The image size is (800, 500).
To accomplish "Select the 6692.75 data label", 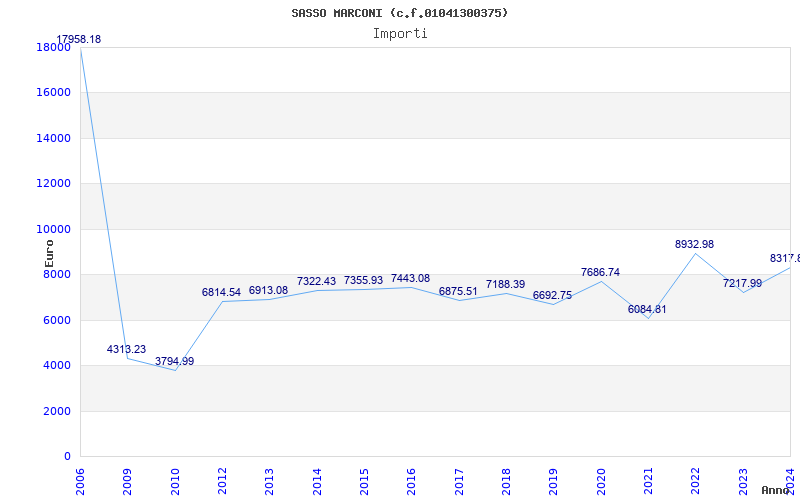I will pos(552,295).
